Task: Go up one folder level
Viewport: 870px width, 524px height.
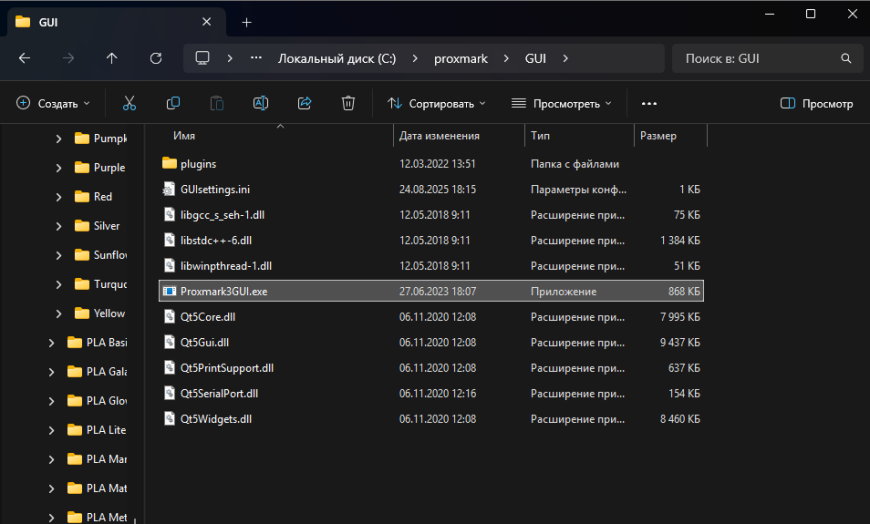Action: (x=112, y=58)
